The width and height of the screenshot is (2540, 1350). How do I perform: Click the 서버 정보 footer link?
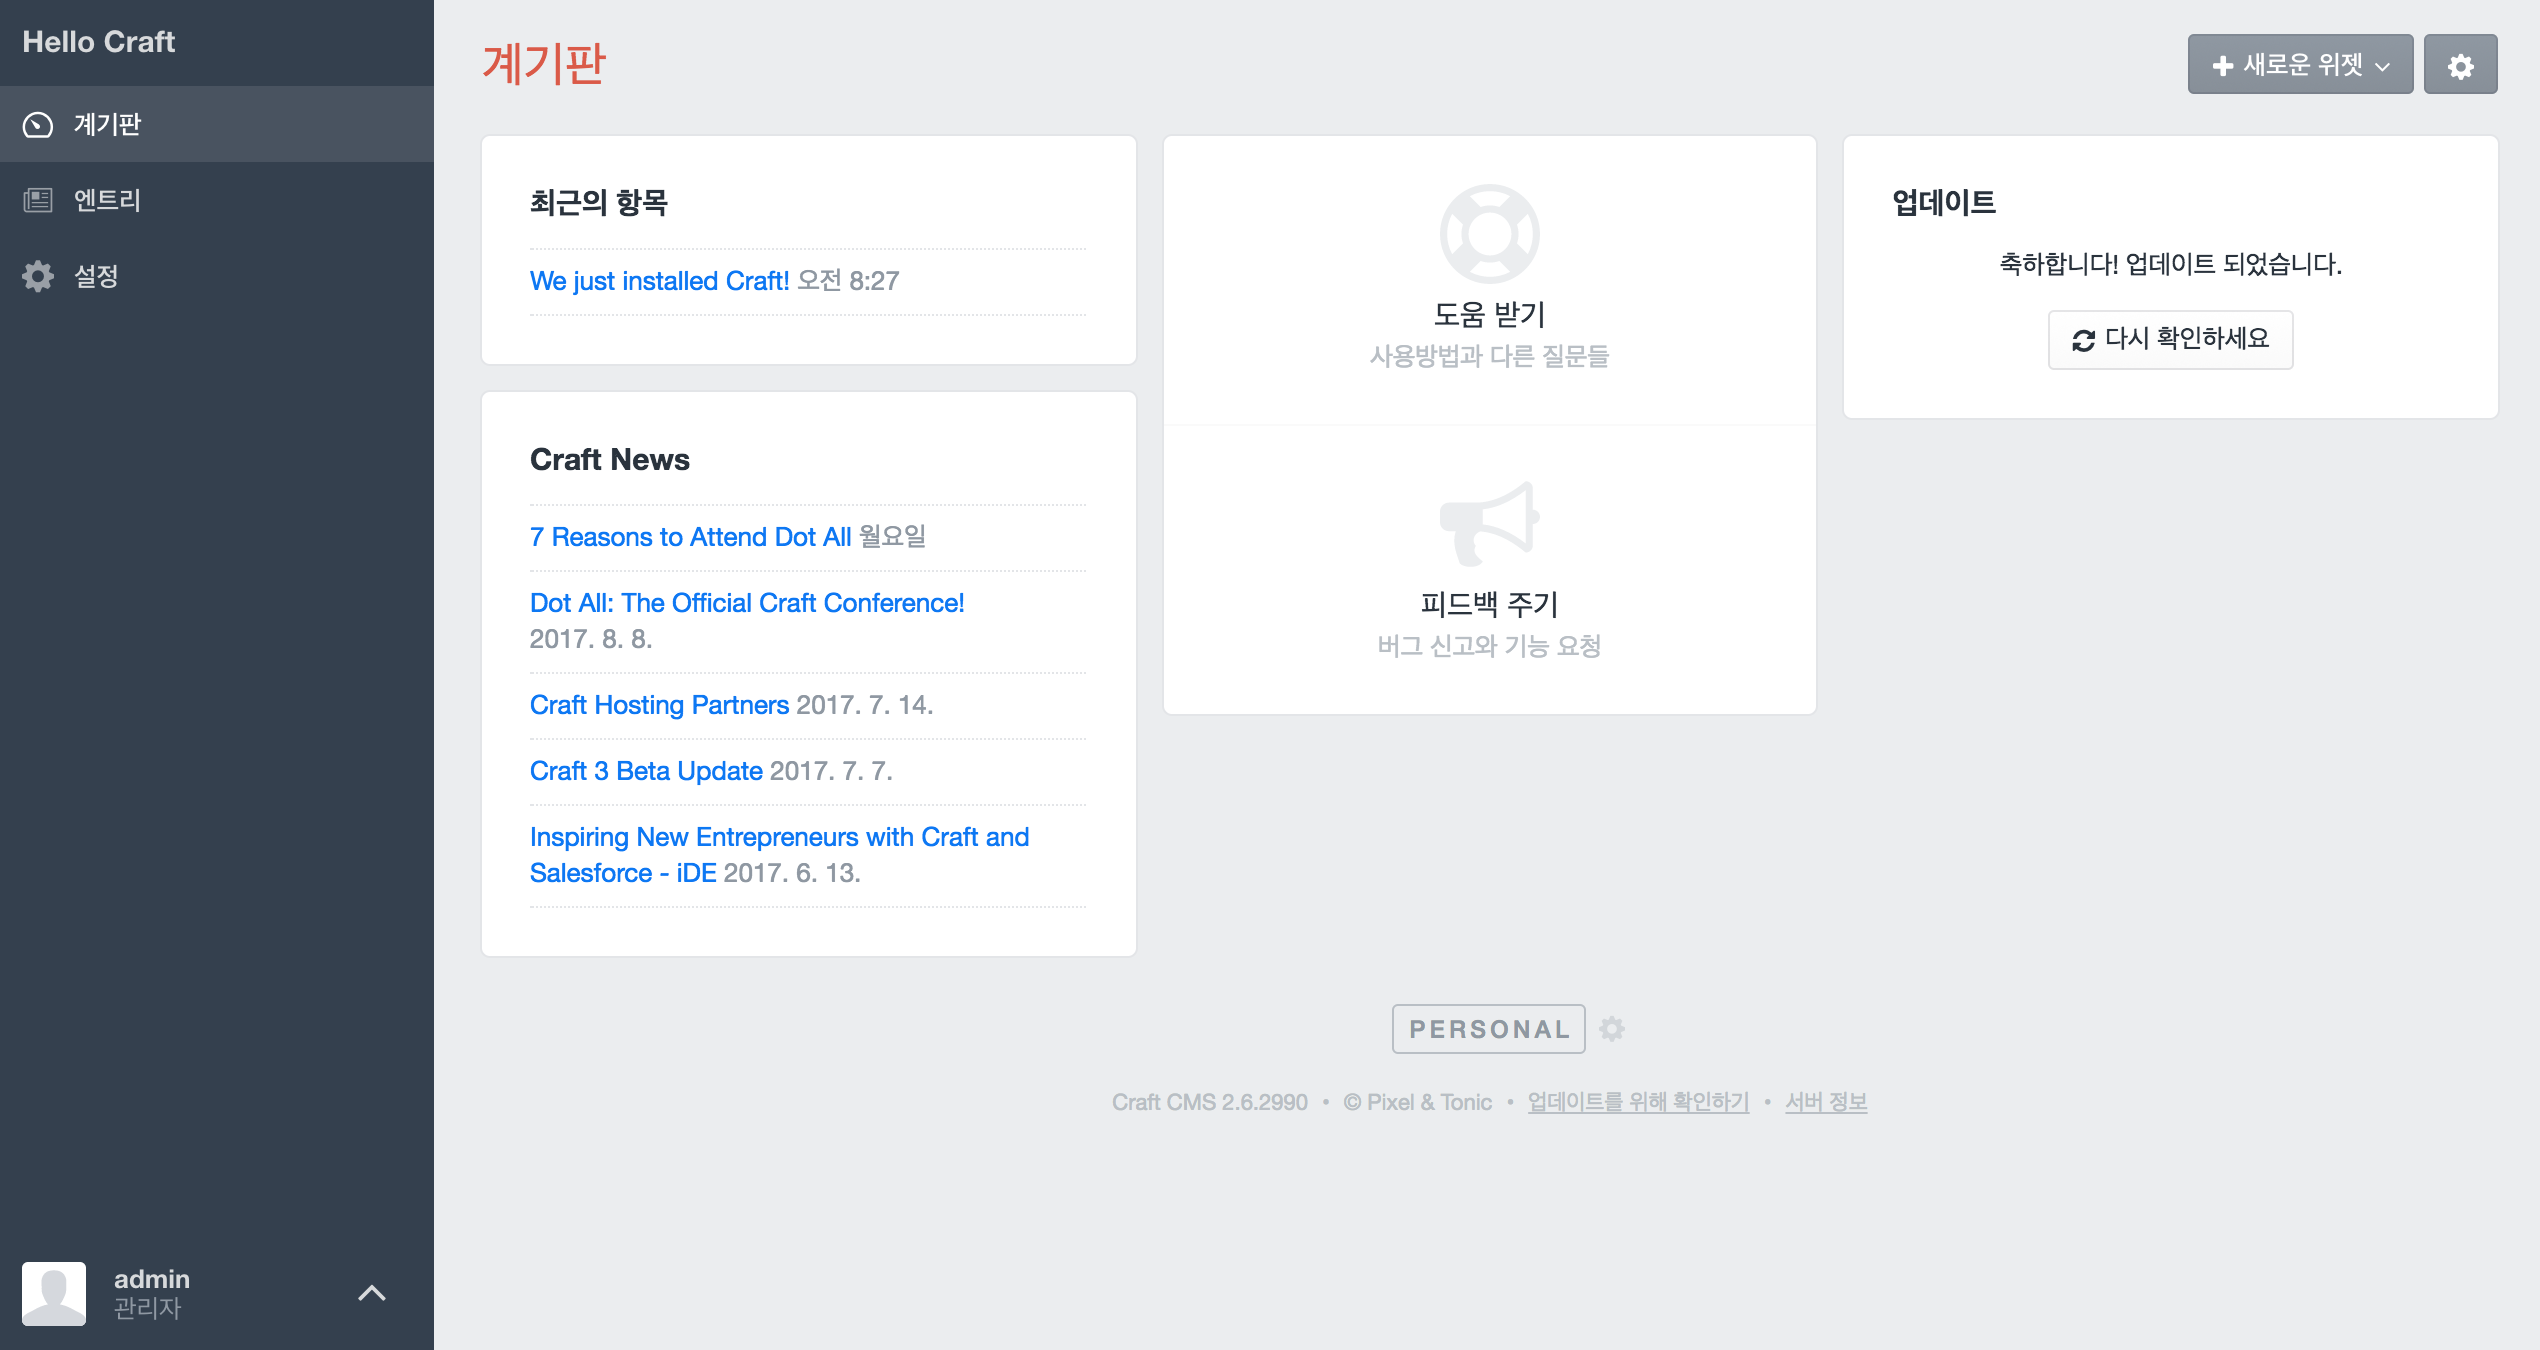[x=1826, y=1102]
